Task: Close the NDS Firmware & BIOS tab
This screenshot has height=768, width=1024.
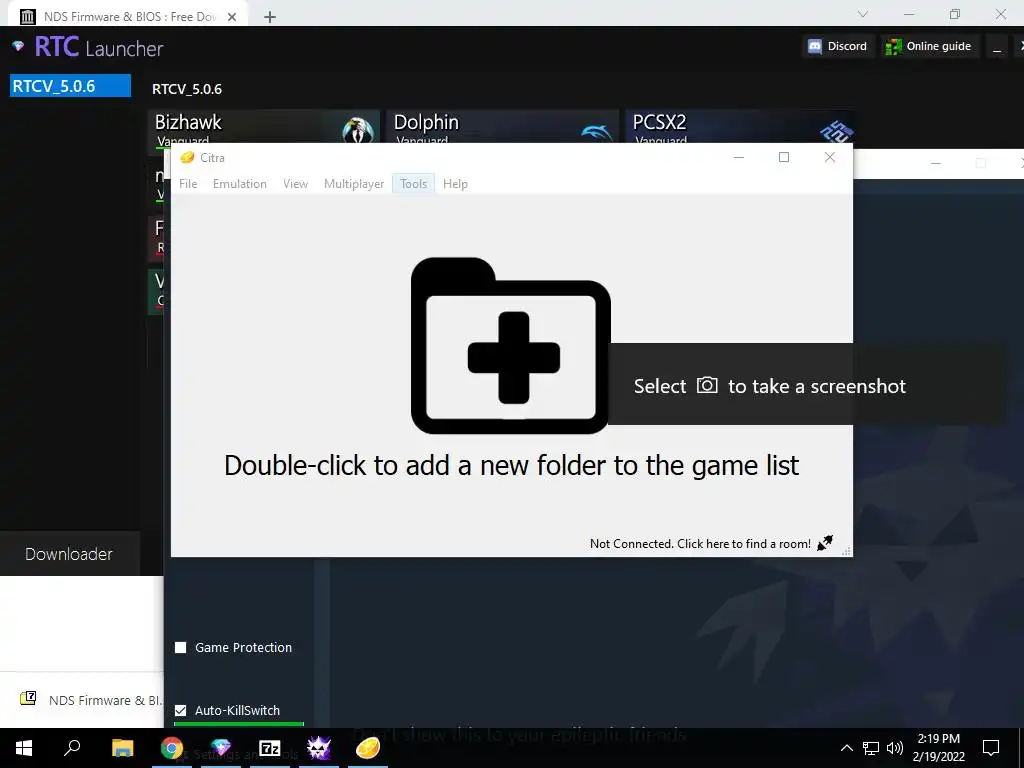Action: tap(232, 17)
